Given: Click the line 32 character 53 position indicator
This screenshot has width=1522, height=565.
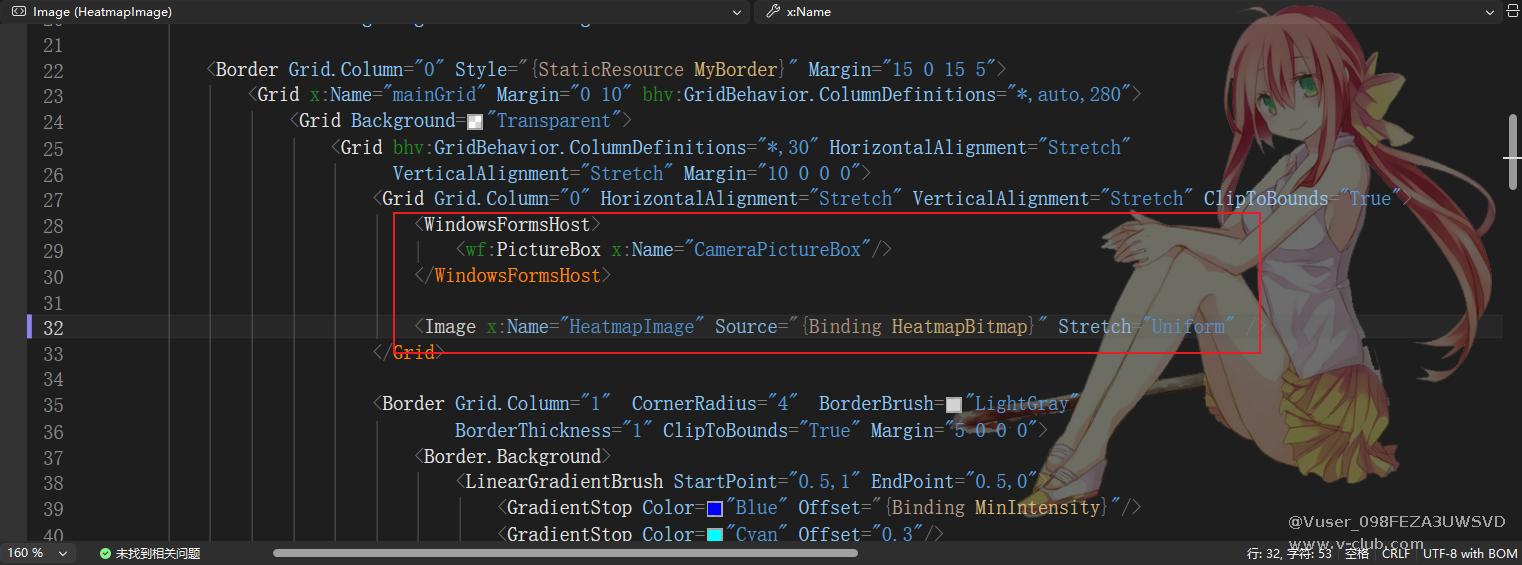Looking at the screenshot, I should pyautogui.click(x=1289, y=553).
